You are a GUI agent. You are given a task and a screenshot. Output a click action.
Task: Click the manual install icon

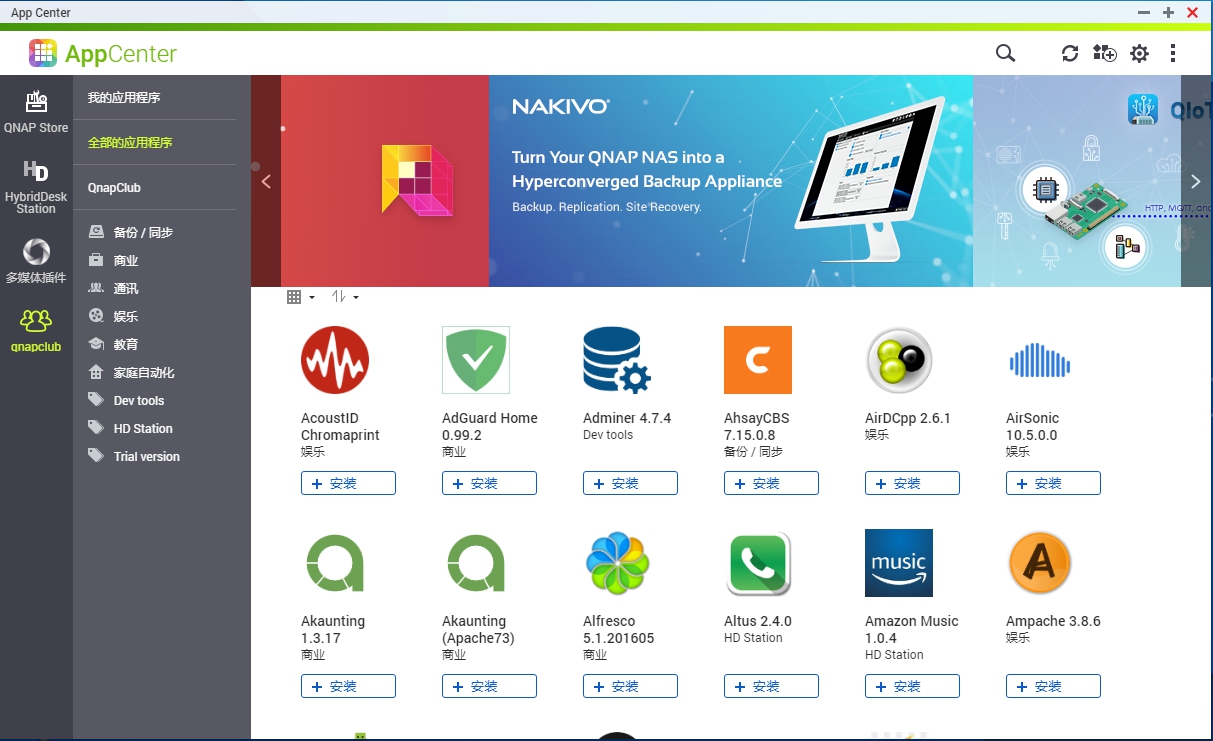1104,53
